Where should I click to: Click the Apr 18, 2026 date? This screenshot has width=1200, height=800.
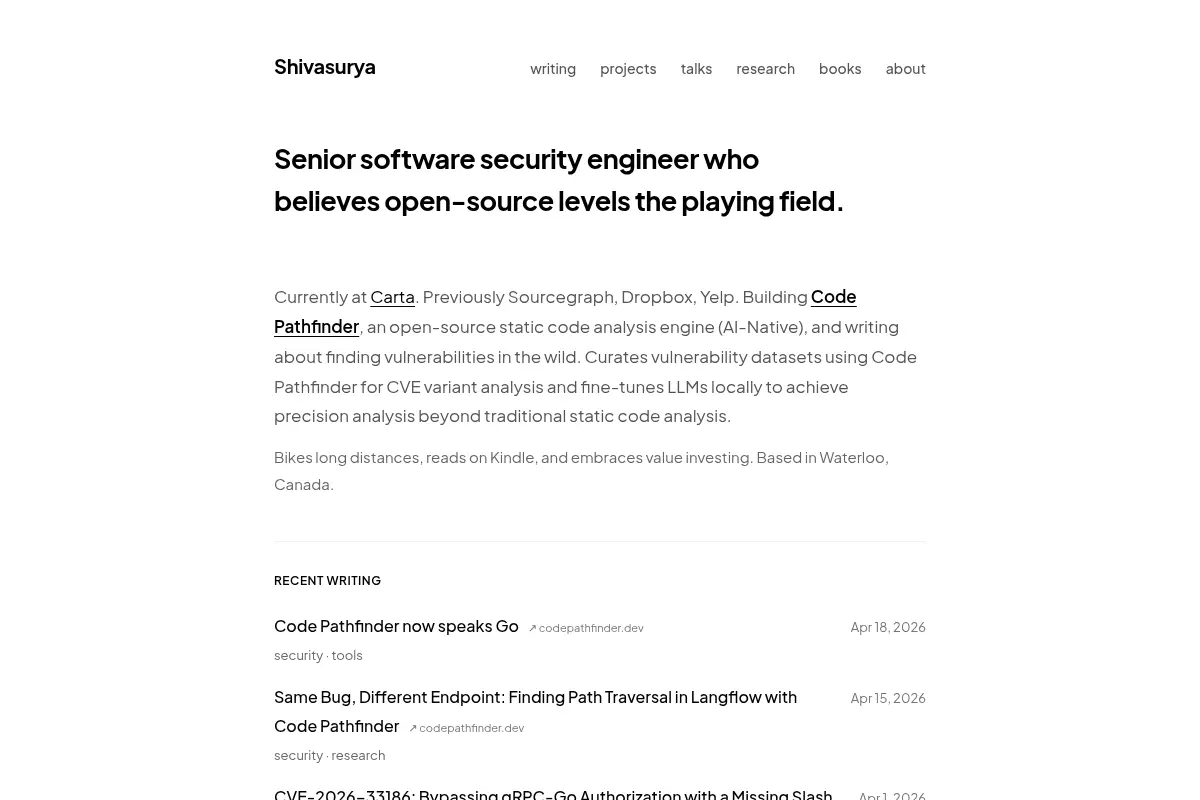coord(888,627)
